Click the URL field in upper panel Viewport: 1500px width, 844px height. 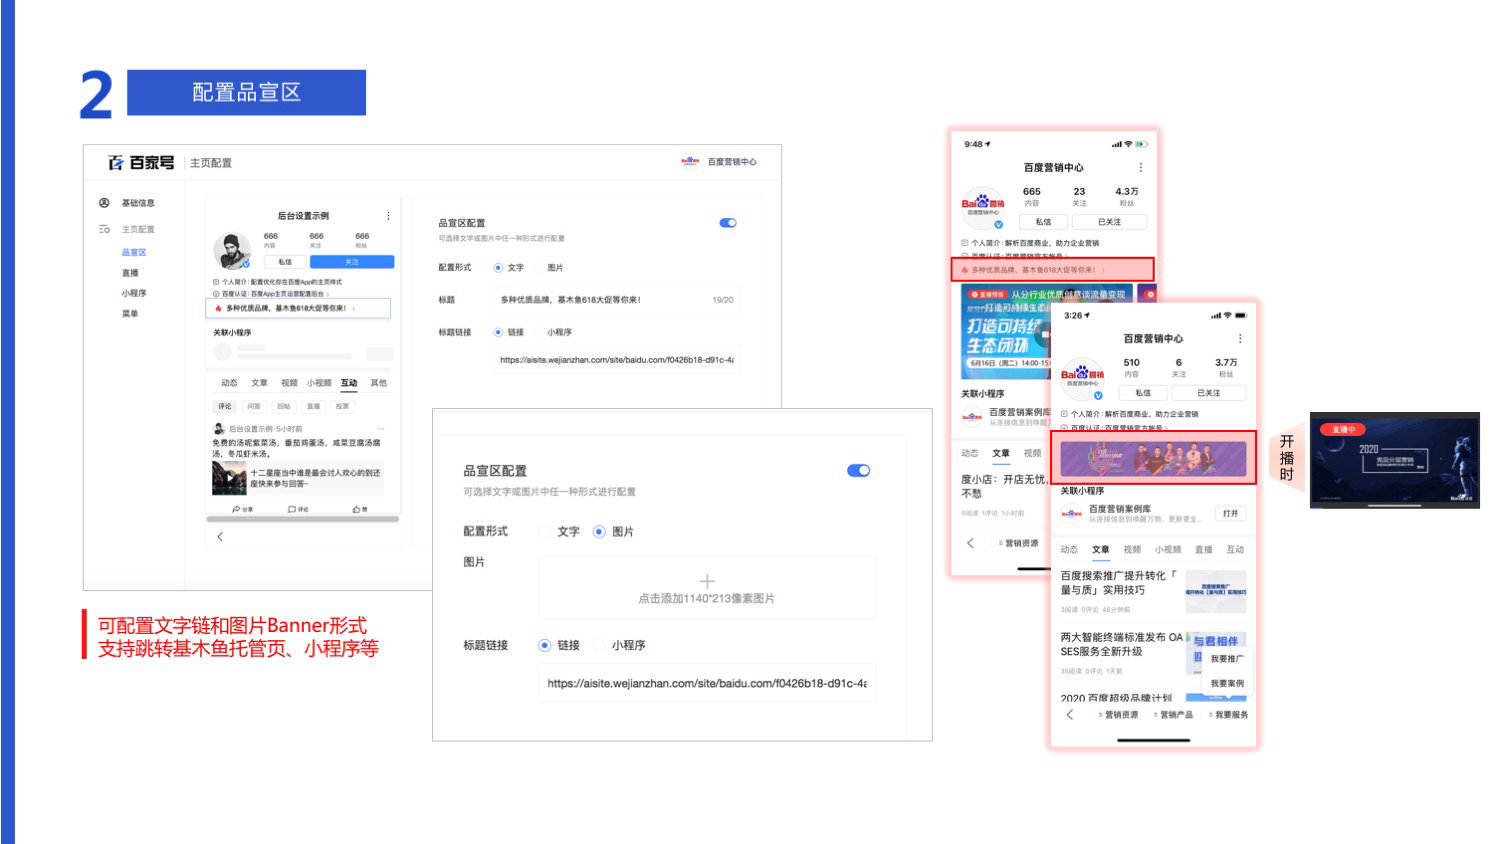pos(616,360)
